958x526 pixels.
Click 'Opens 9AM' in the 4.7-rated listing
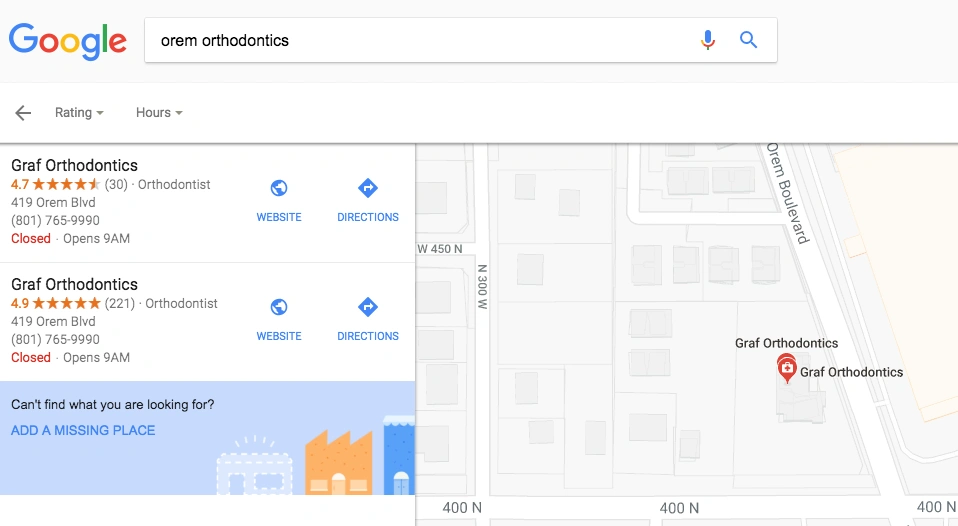click(97, 238)
